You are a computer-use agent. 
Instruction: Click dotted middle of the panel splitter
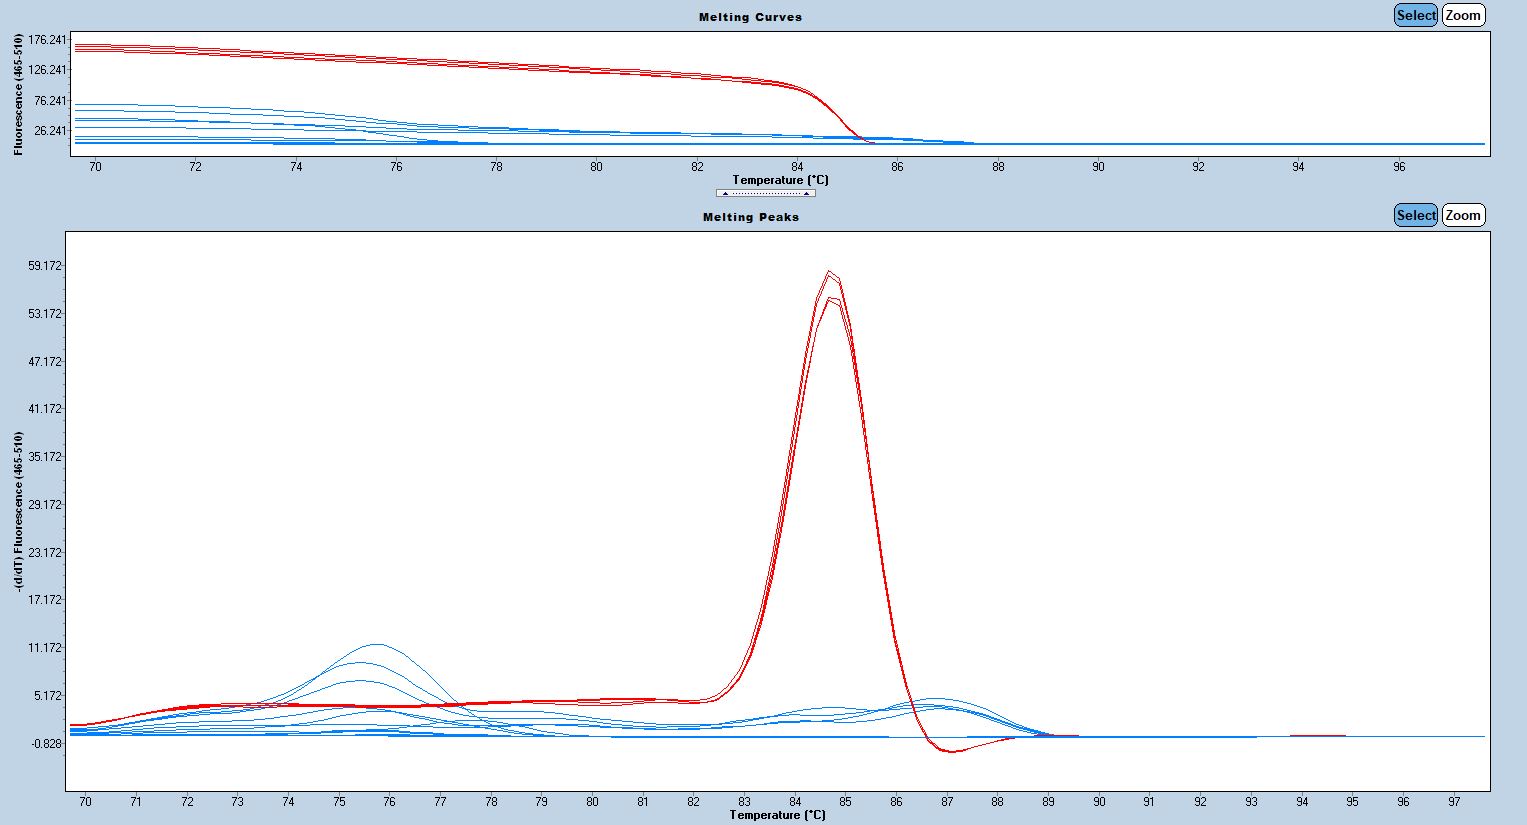(766, 193)
